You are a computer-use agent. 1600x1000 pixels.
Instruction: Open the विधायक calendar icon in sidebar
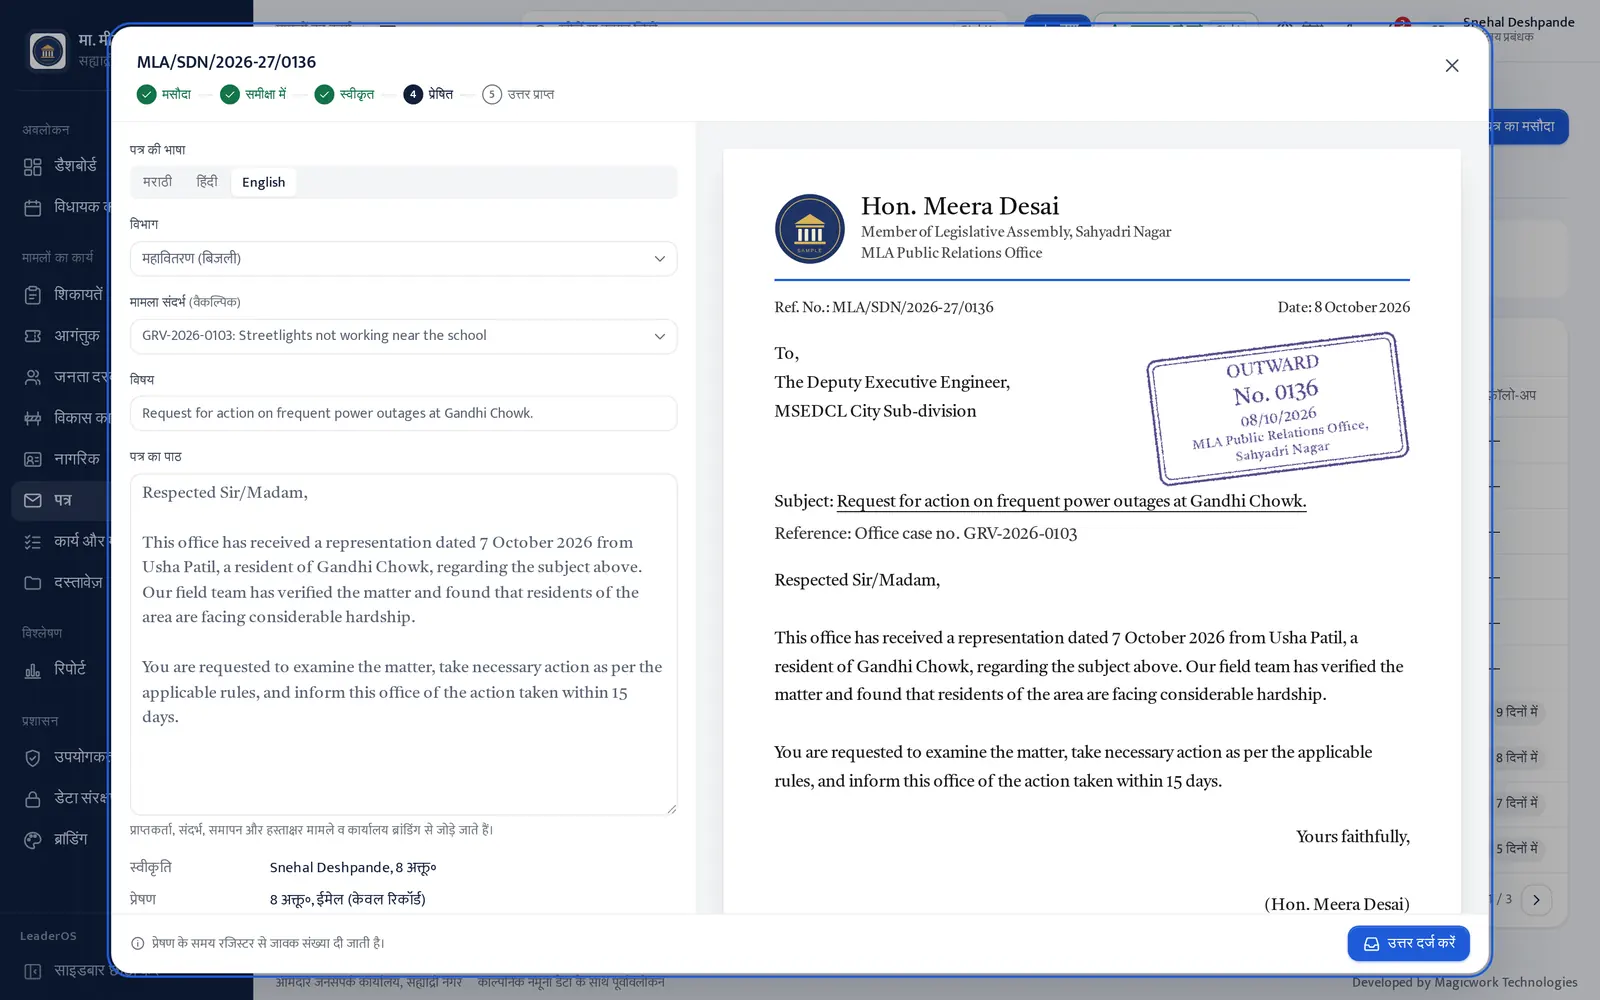click(33, 207)
